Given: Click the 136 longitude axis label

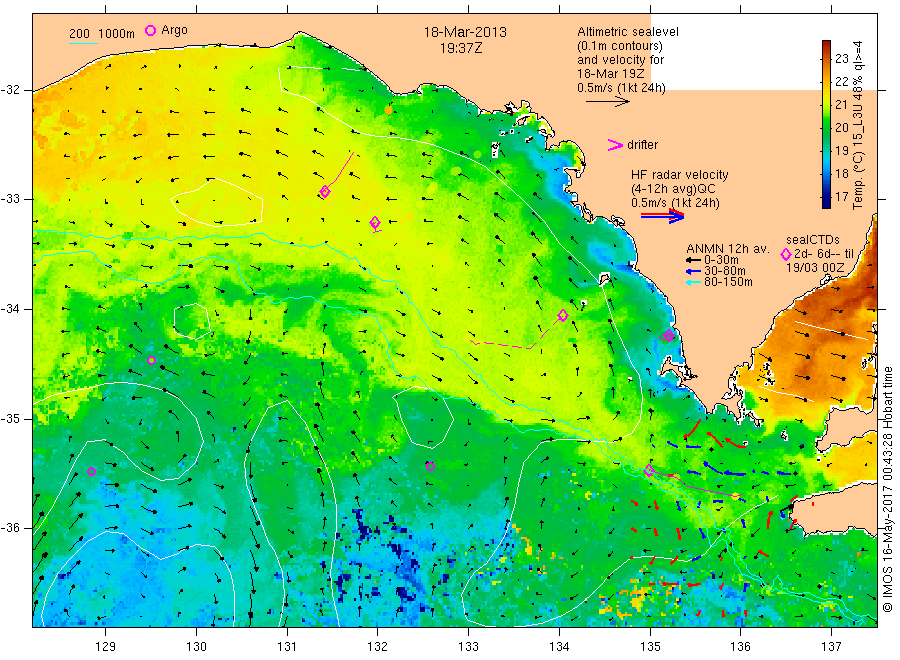Looking at the screenshot, I should click(740, 647).
